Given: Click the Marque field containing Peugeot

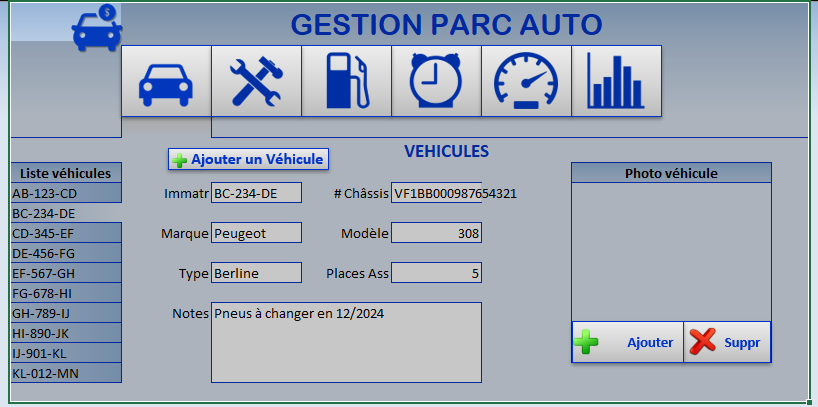Looking at the screenshot, I should [x=256, y=233].
